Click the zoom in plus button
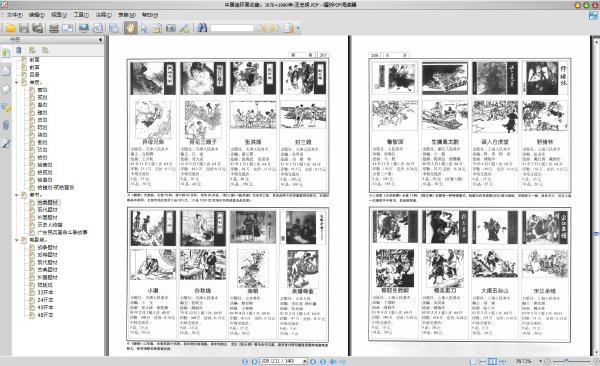Image resolution: width=600 pixels, height=366 pixels. pos(596,361)
